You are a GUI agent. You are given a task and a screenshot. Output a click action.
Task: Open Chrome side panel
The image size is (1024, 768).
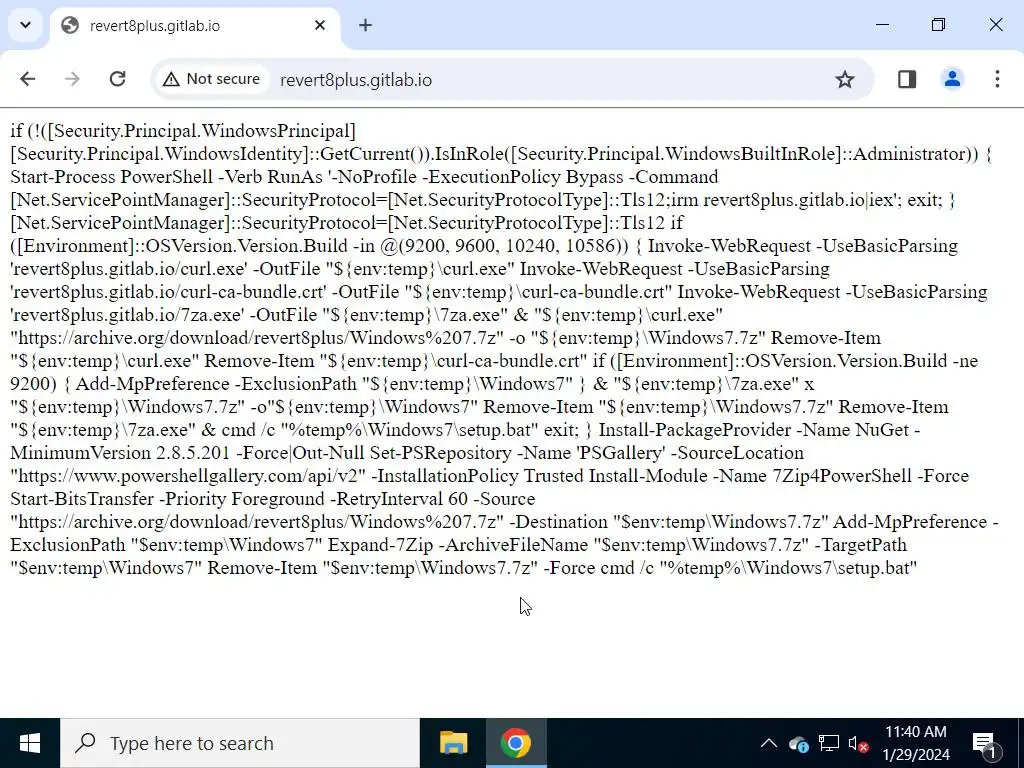(906, 79)
